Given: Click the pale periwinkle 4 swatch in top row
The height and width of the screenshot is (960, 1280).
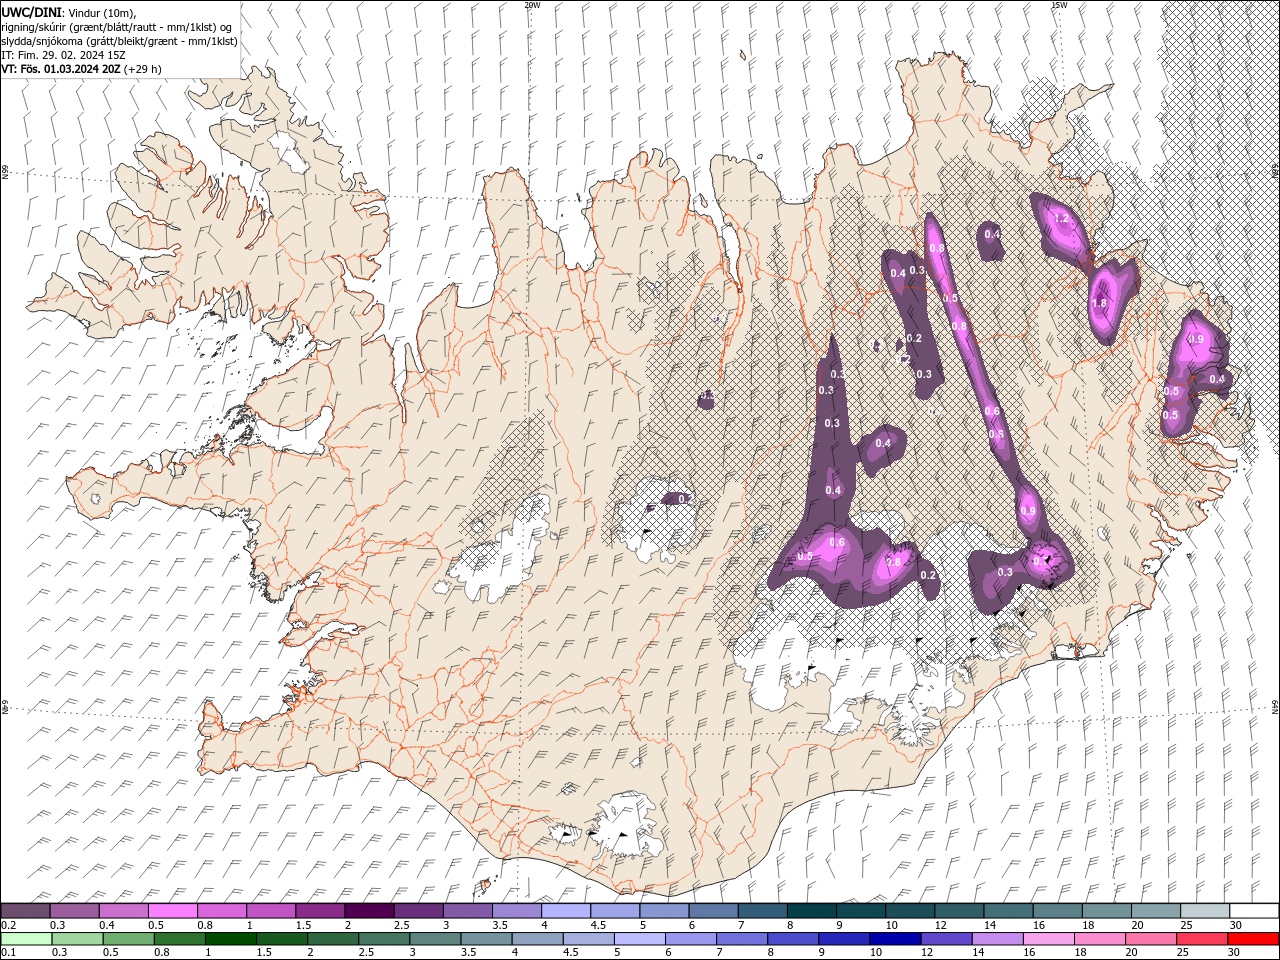Looking at the screenshot, I should tap(565, 911).
